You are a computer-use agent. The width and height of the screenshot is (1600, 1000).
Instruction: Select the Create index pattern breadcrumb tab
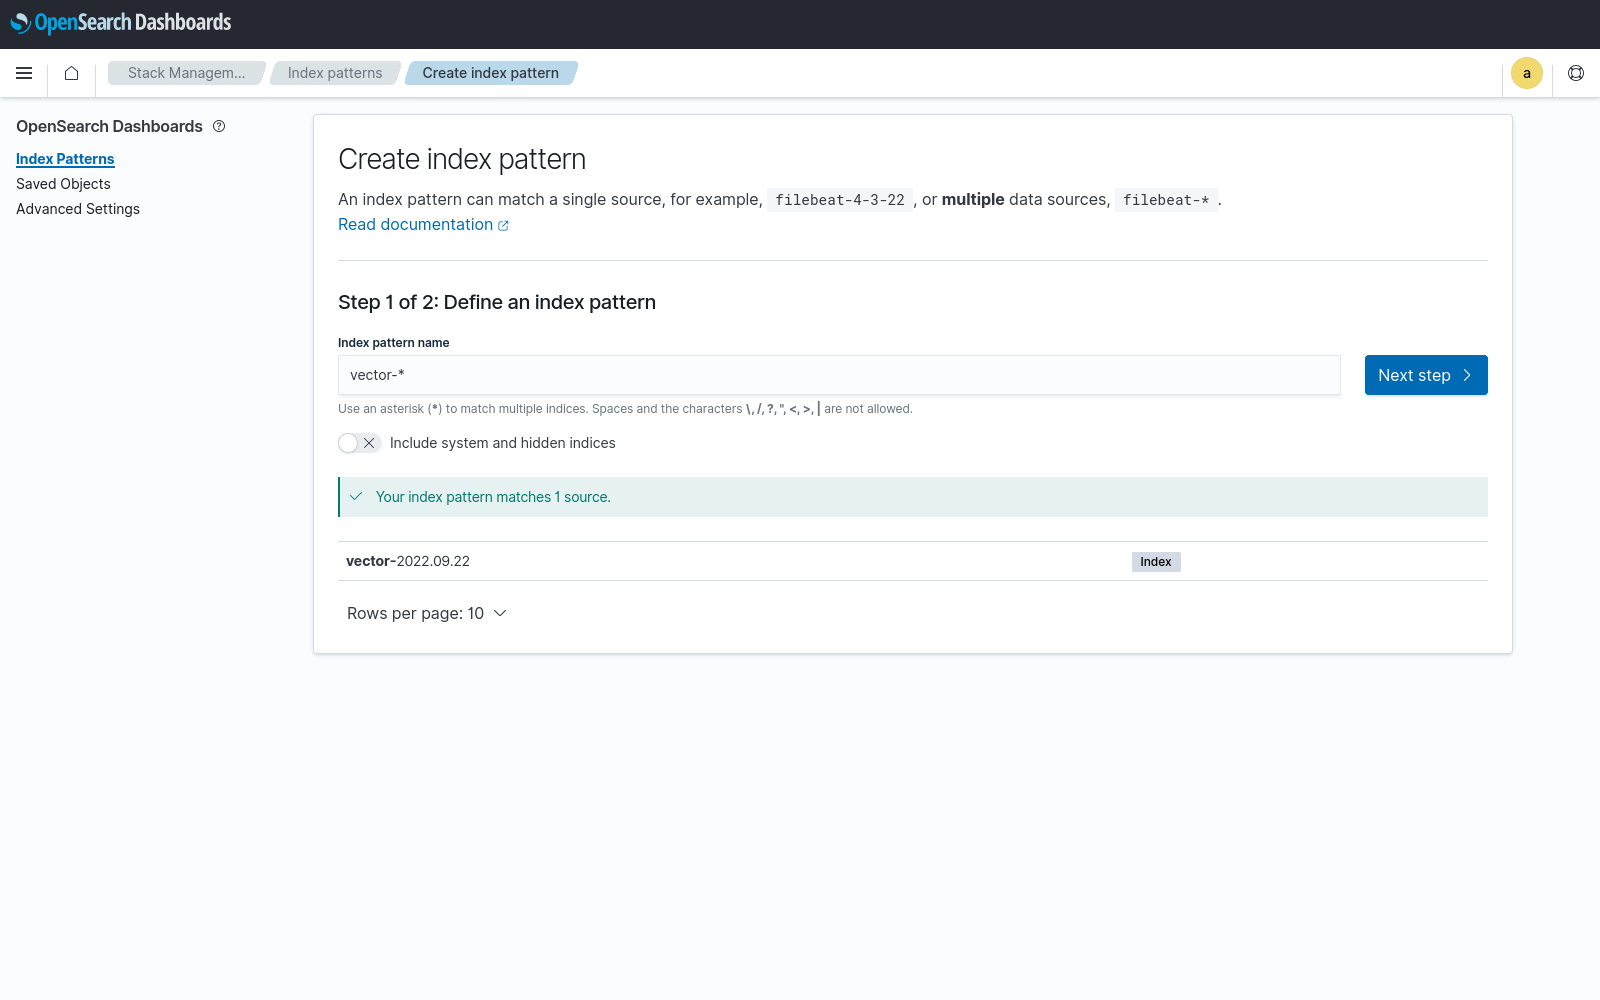click(490, 72)
